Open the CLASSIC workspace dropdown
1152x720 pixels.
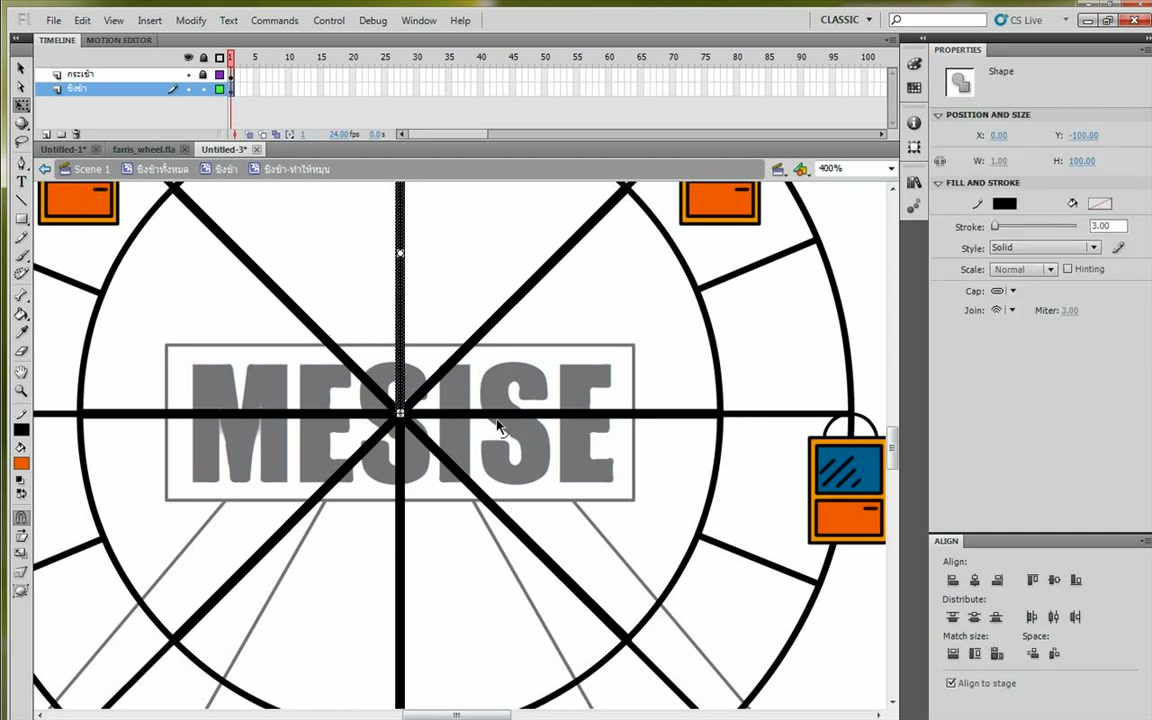[846, 20]
